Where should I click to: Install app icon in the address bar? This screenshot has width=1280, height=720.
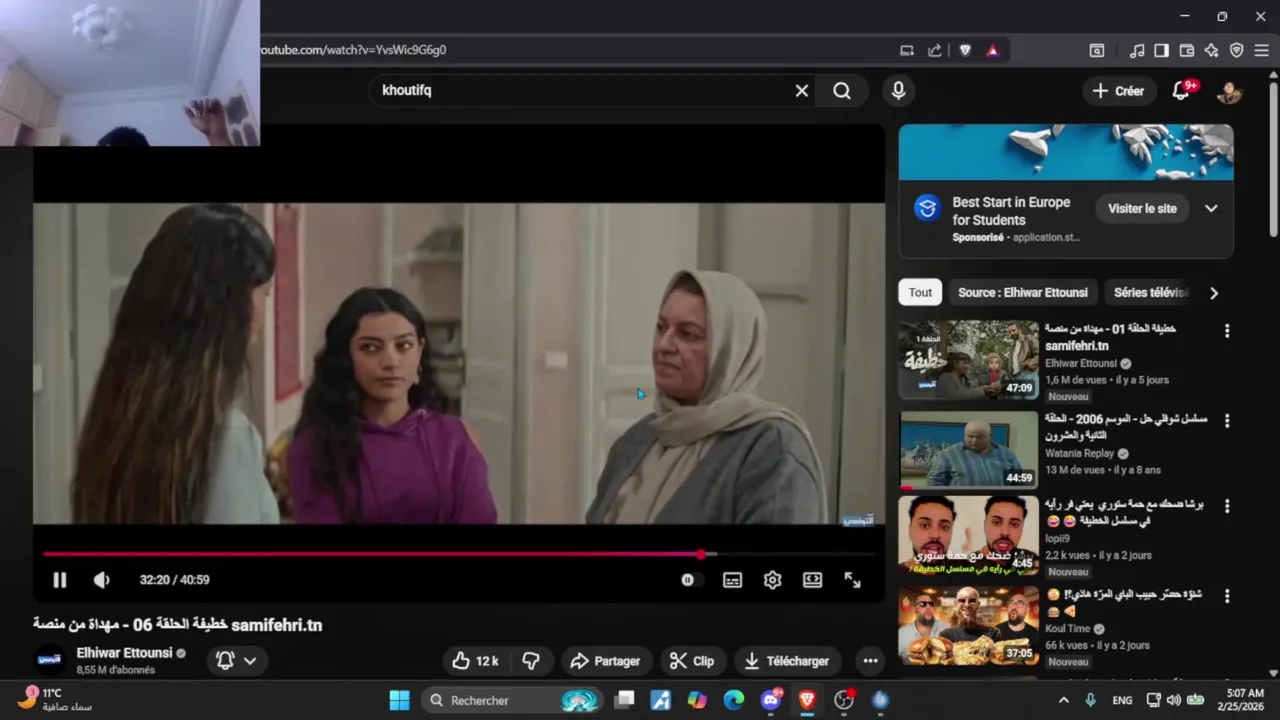(x=907, y=50)
